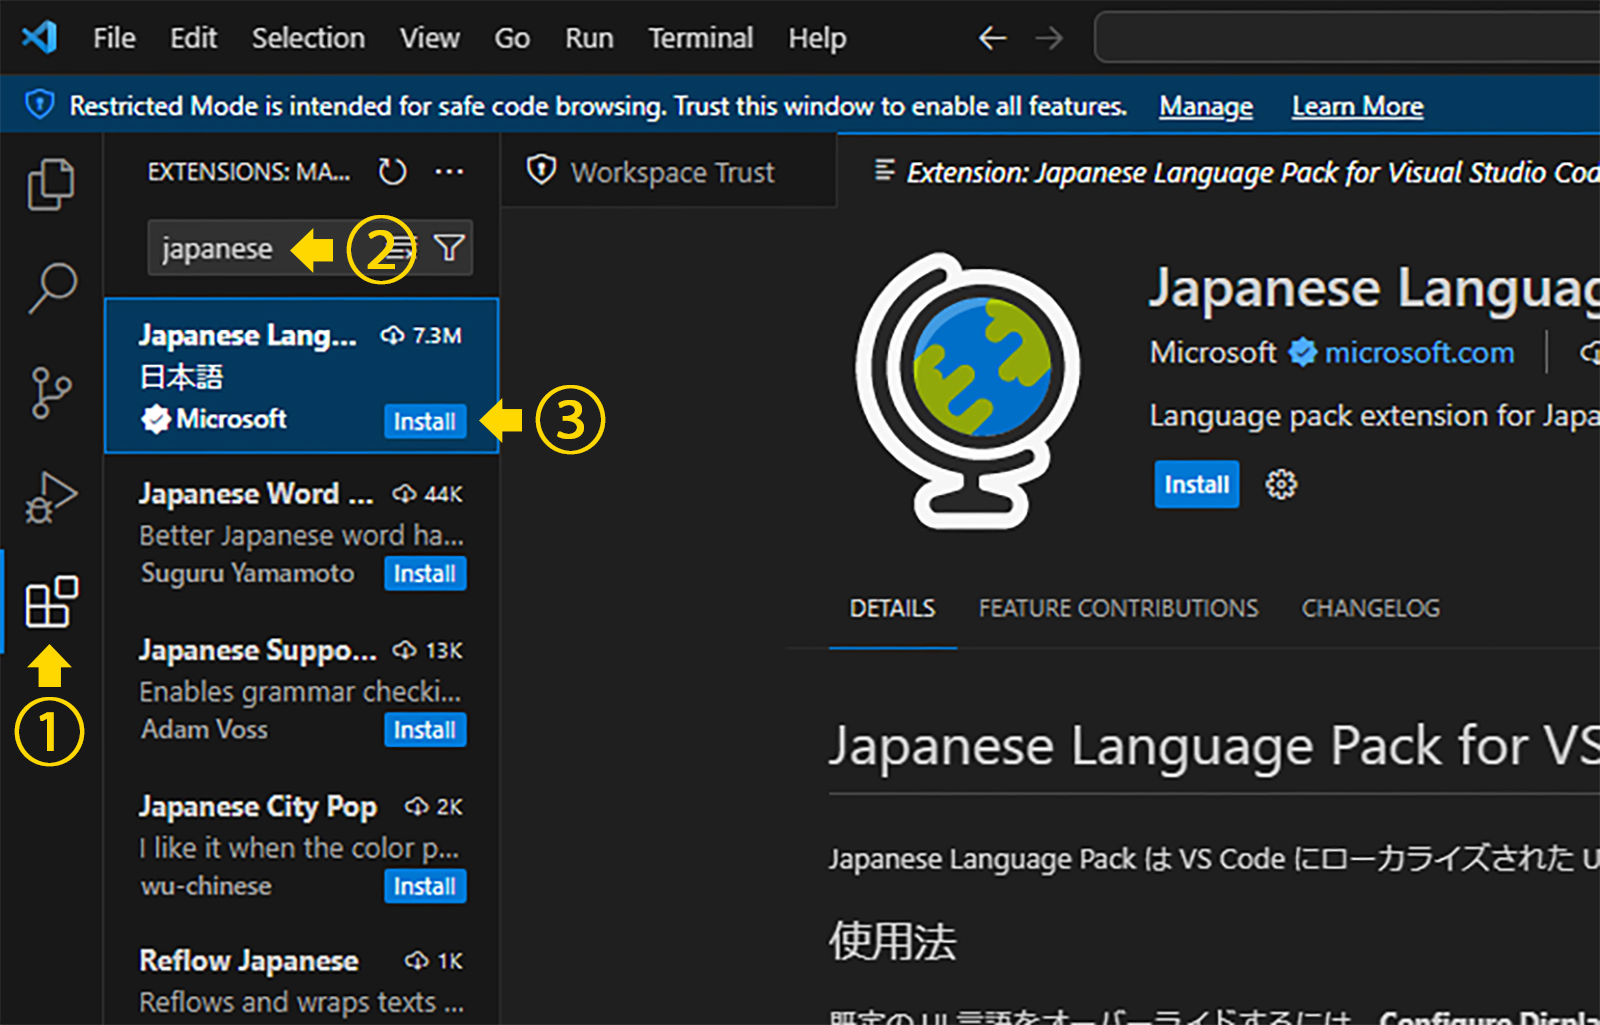Open the Explorer view in activity bar

[51, 185]
